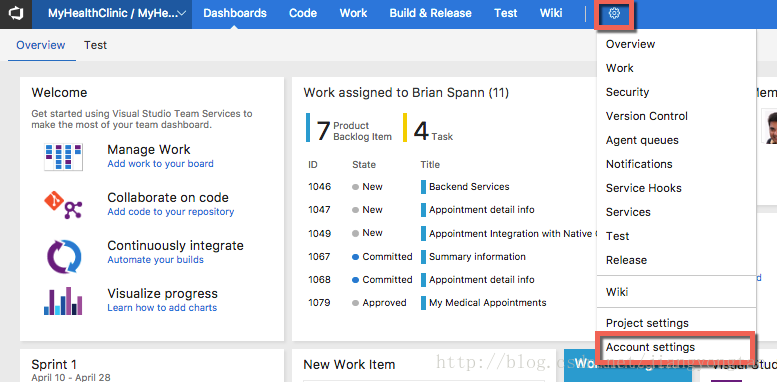
Task: Click Add work to your board link
Action: pyautogui.click(x=161, y=164)
